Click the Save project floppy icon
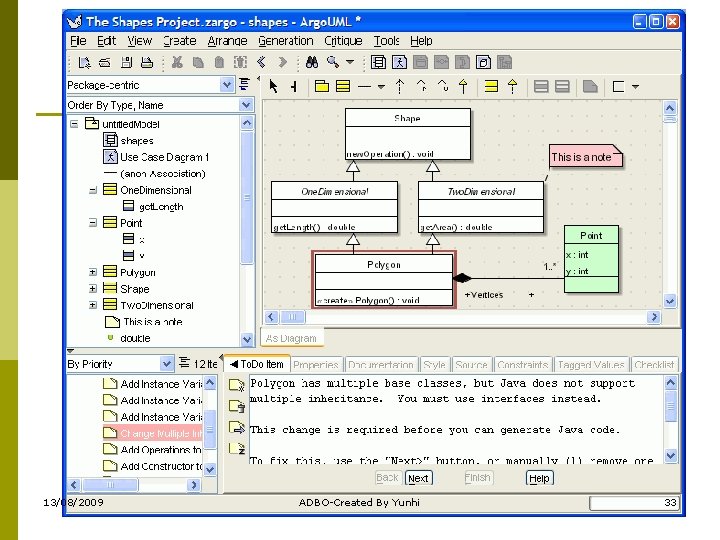 click(127, 62)
